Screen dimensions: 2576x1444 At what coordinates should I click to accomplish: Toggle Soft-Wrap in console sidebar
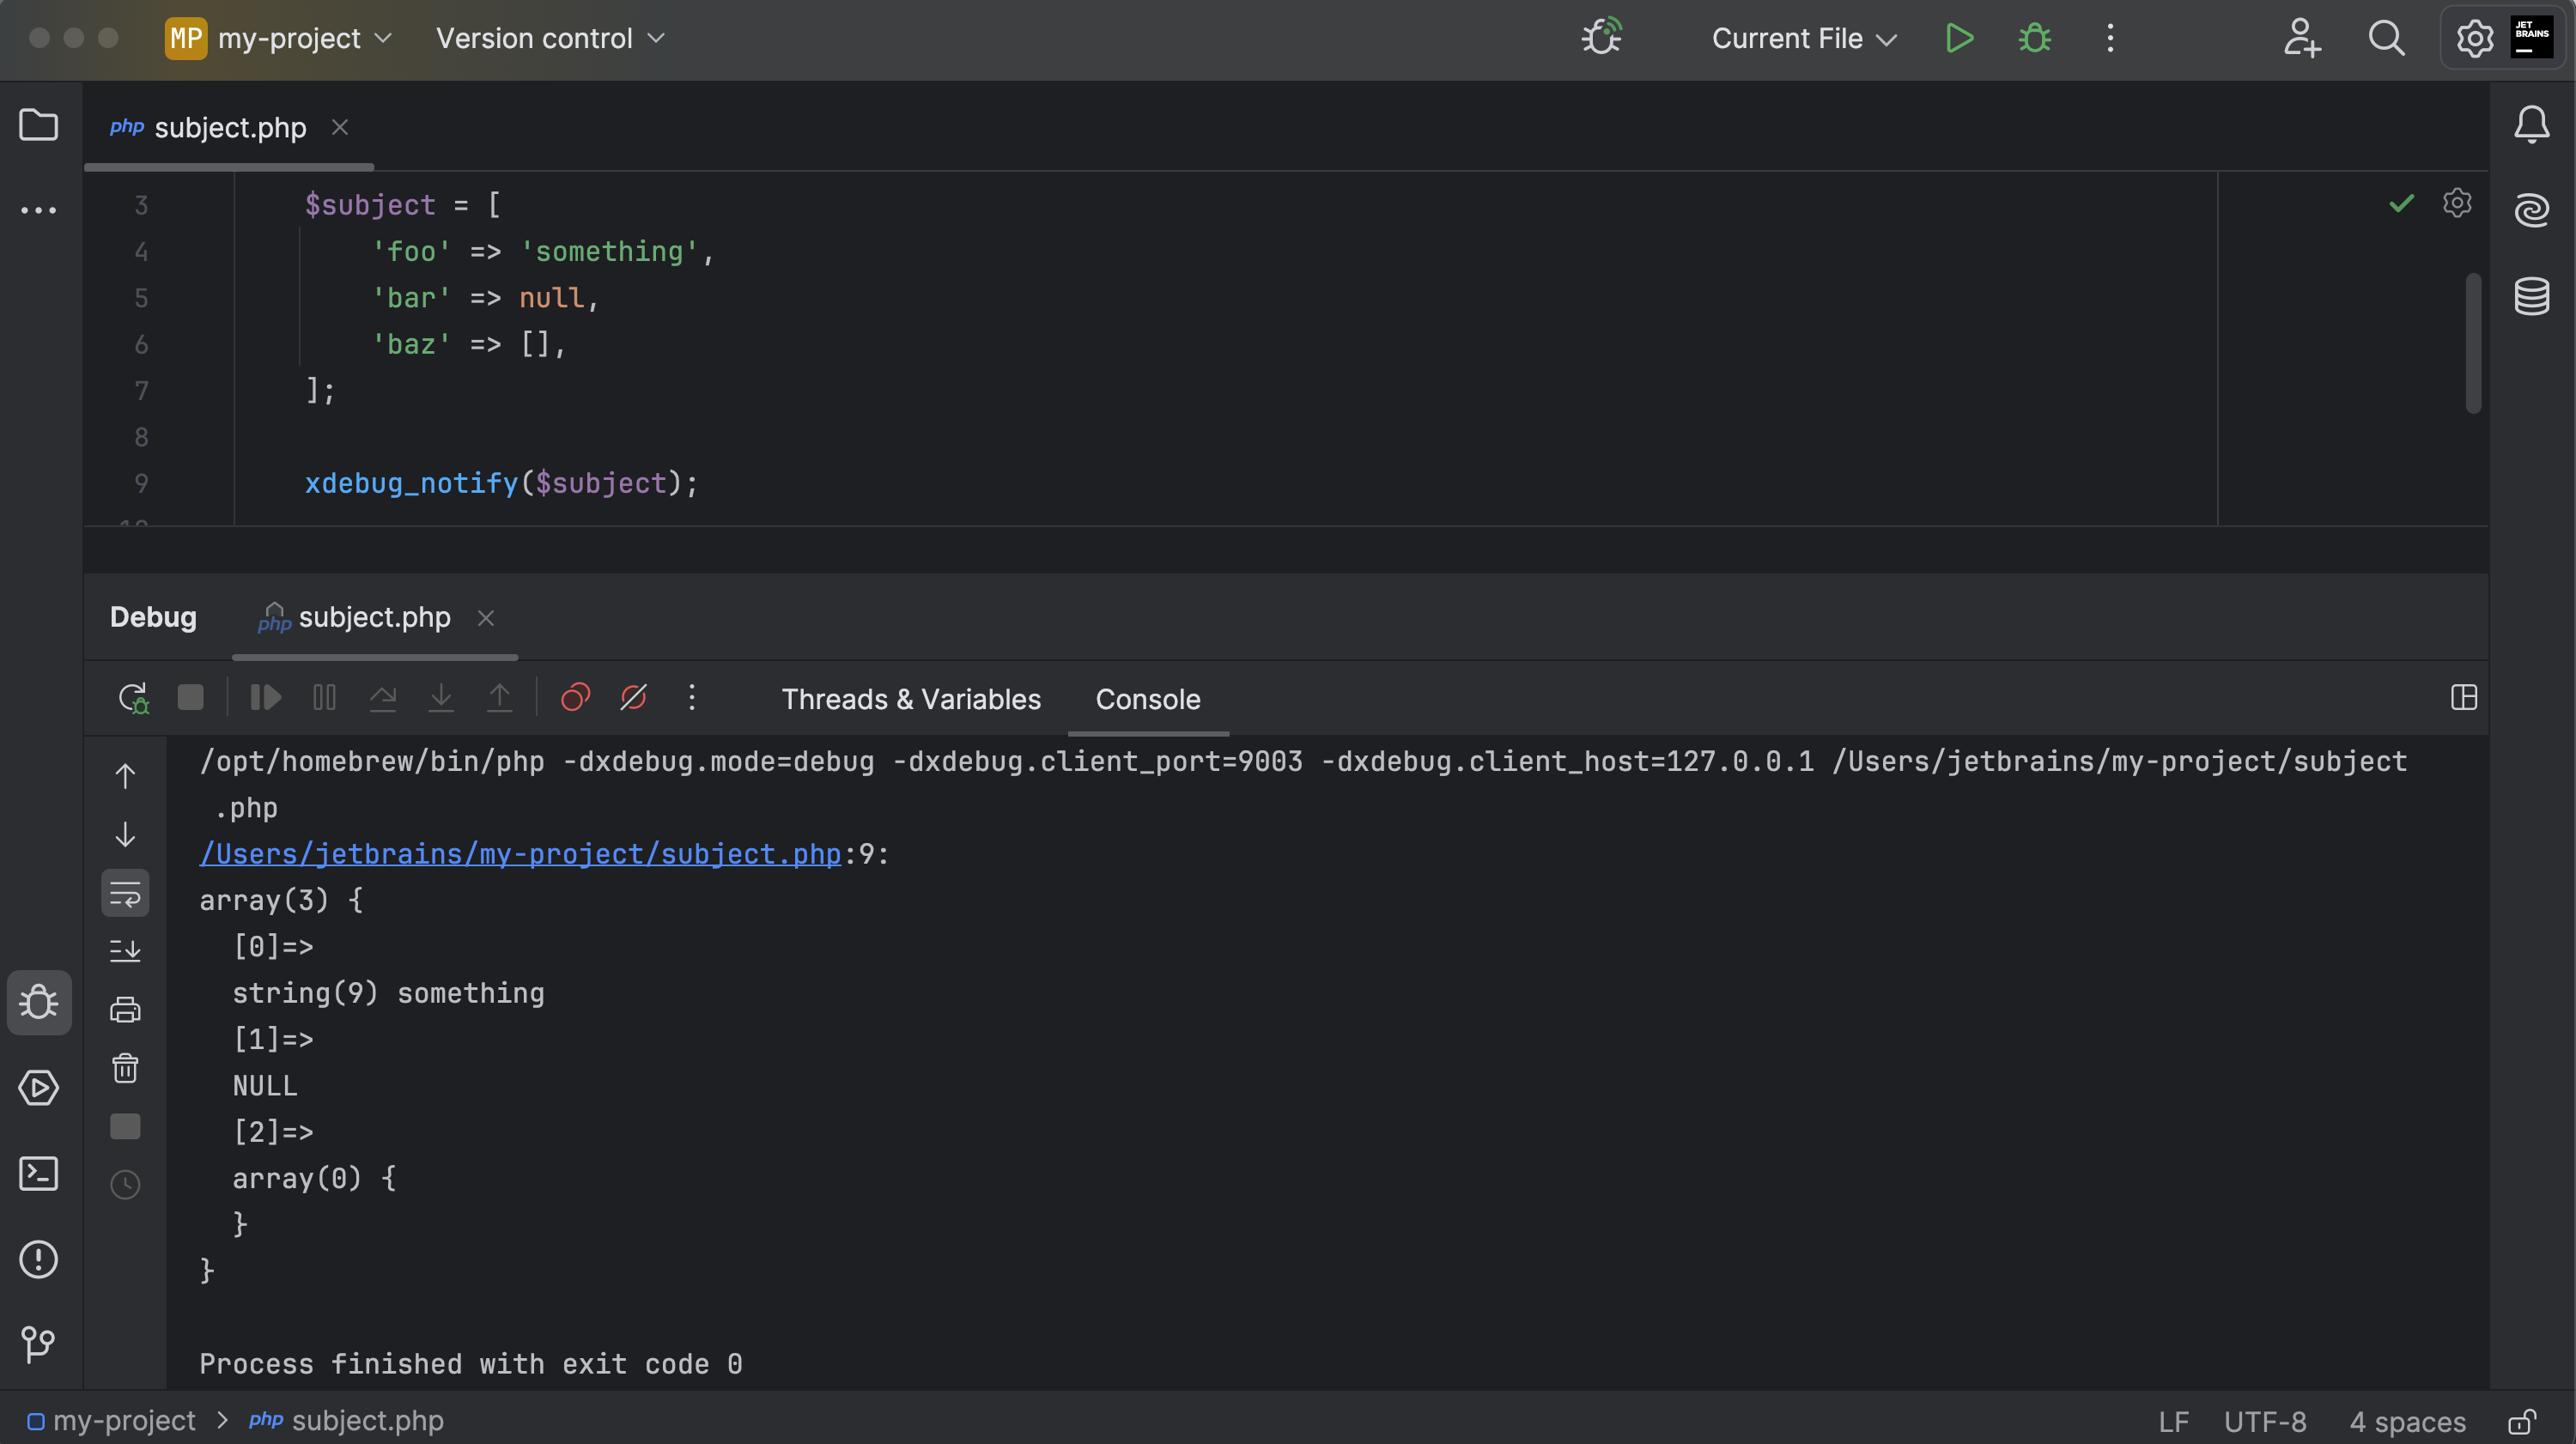coord(125,893)
